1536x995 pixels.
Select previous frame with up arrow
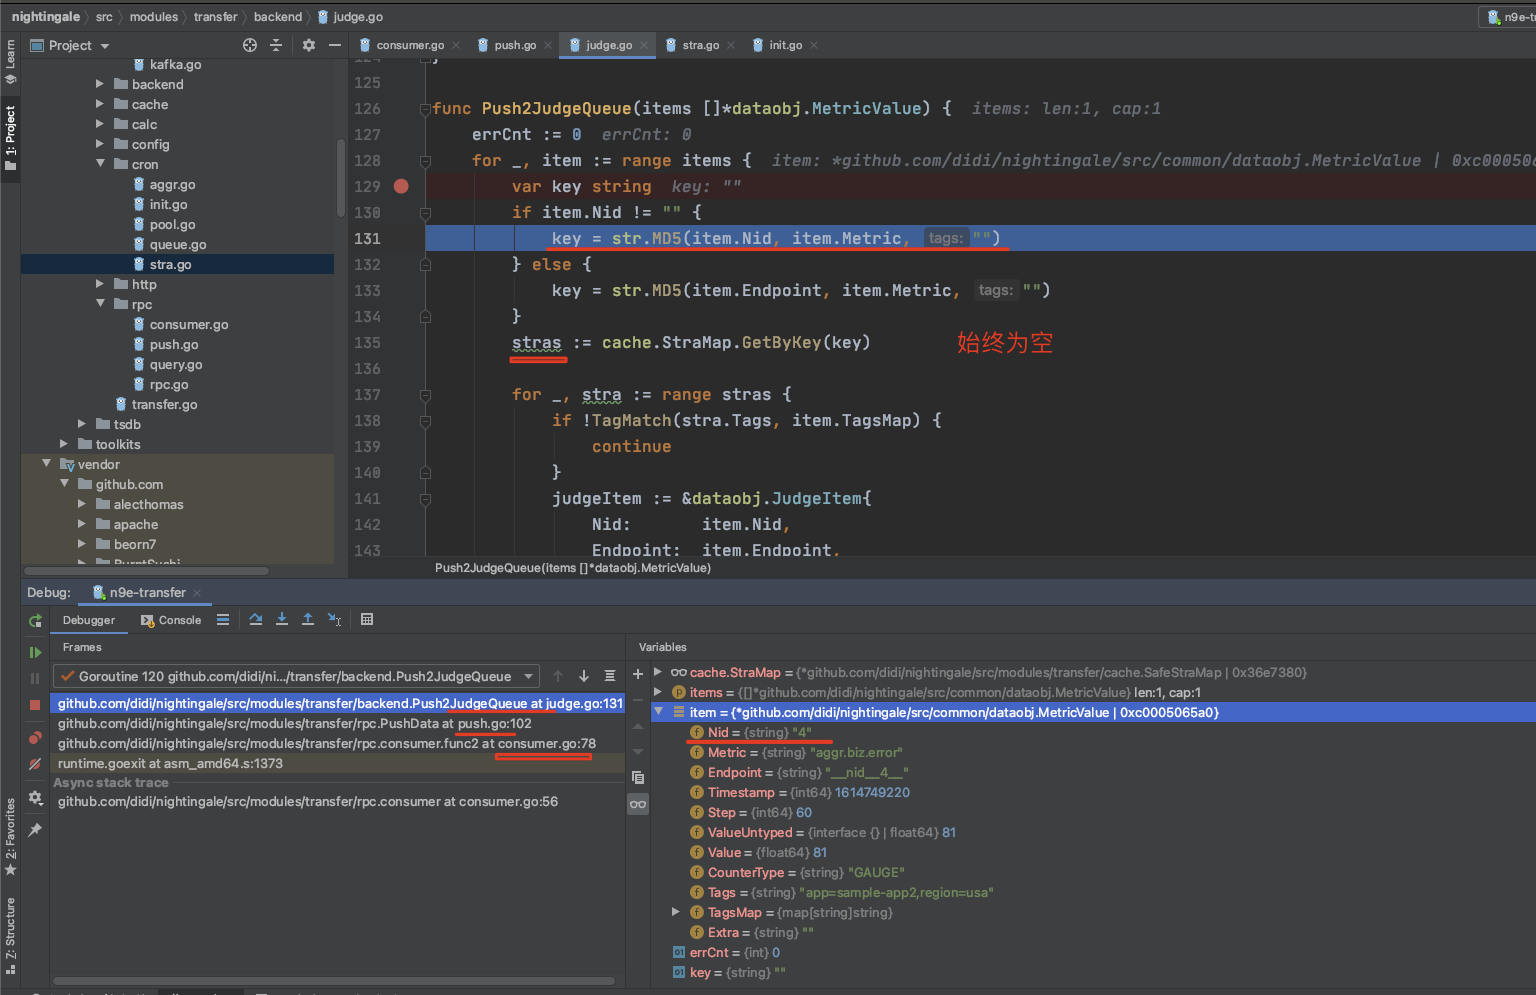click(558, 676)
